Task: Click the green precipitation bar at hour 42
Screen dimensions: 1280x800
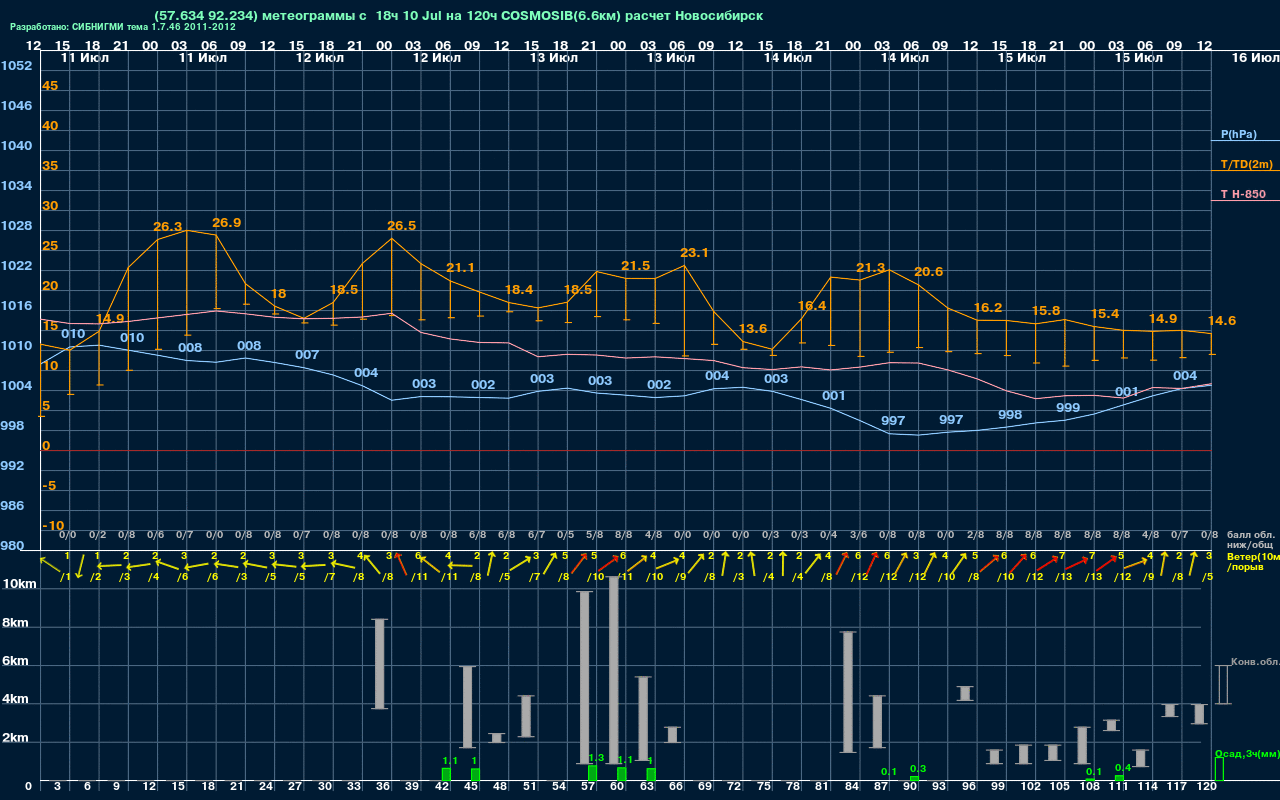Action: point(446,775)
